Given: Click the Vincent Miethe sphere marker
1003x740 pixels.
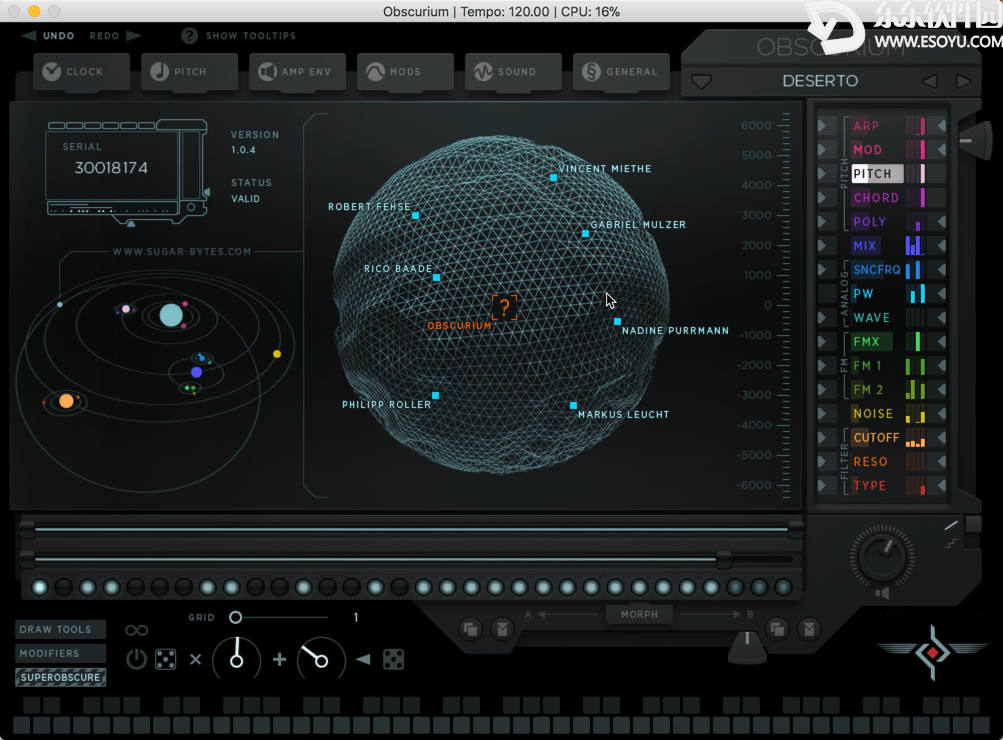Looking at the screenshot, I should [553, 178].
